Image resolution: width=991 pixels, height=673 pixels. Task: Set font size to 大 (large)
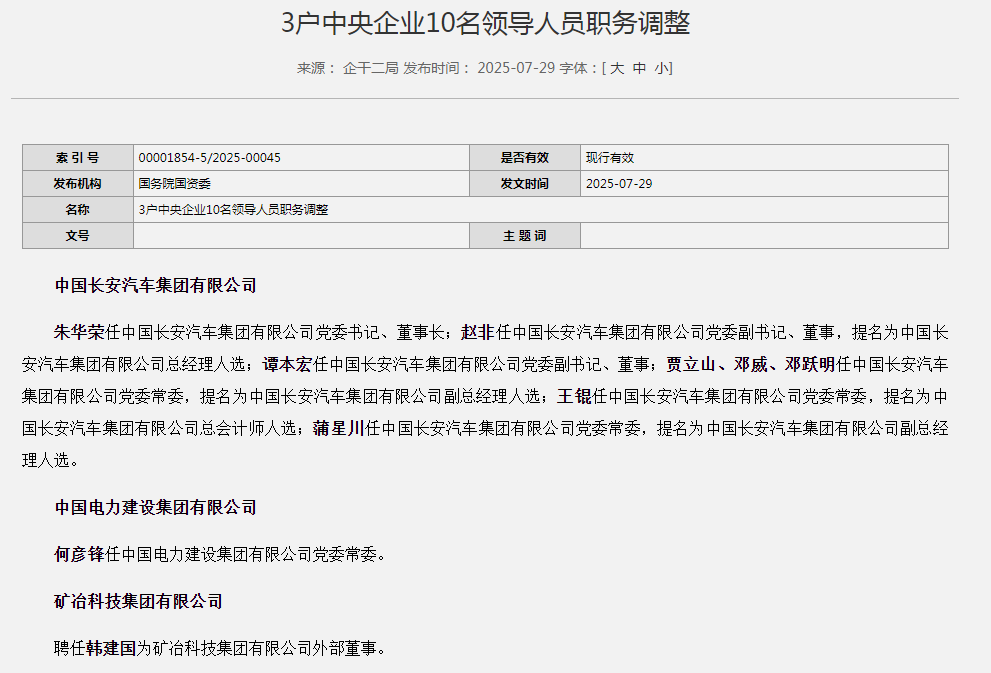(617, 68)
